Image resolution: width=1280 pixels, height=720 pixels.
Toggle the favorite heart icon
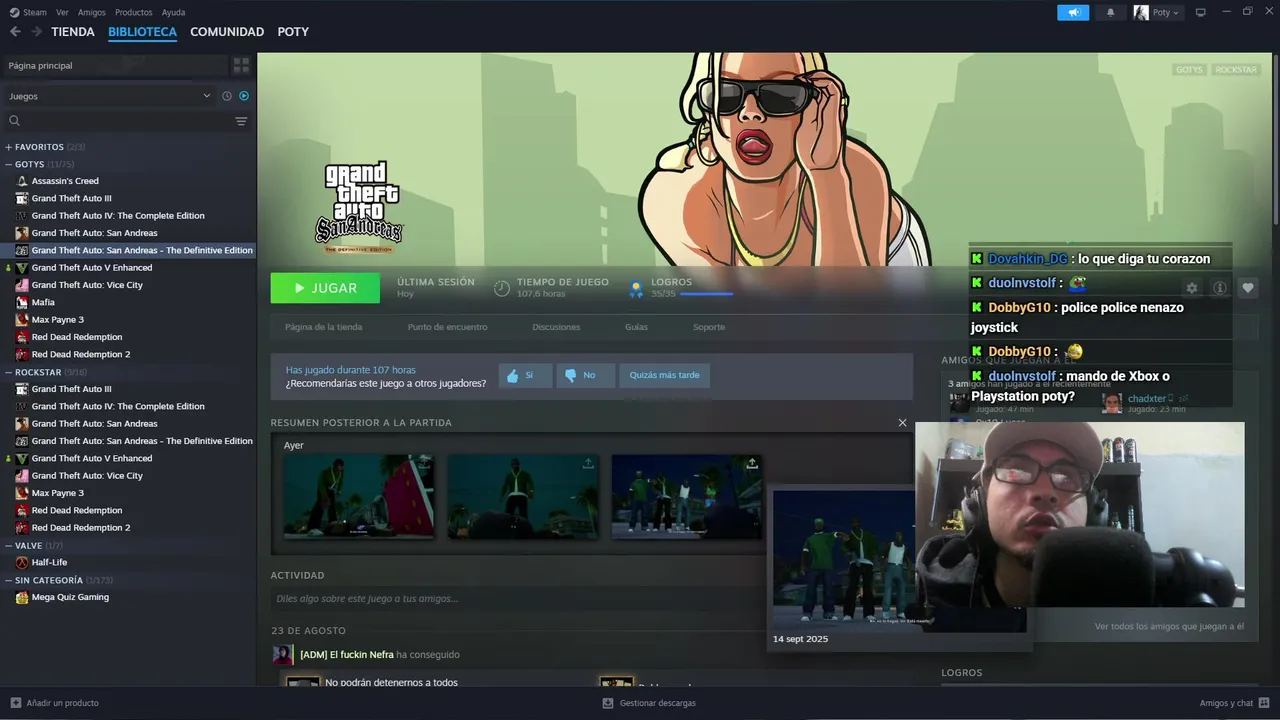(1248, 288)
